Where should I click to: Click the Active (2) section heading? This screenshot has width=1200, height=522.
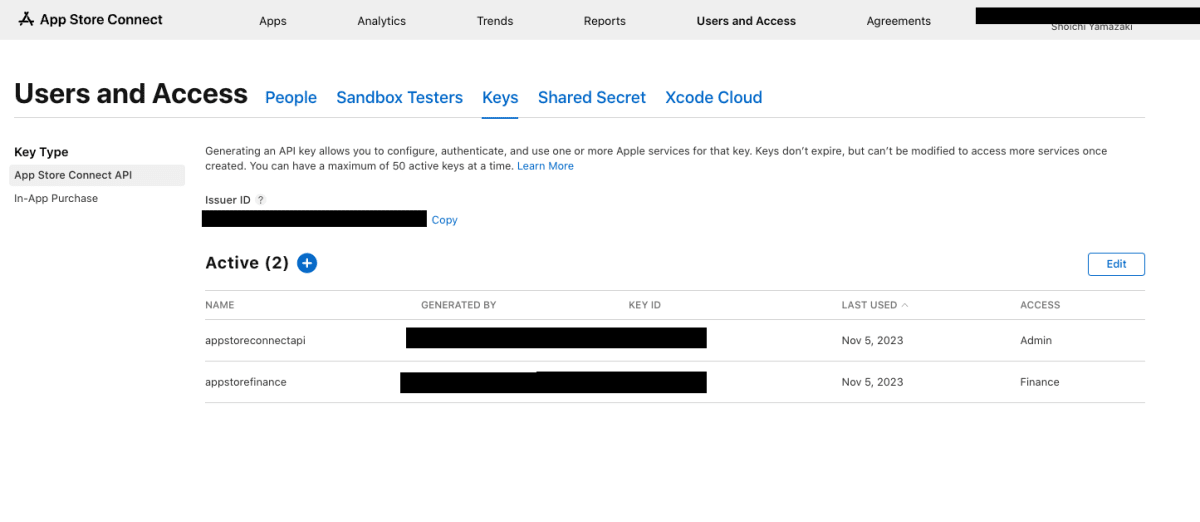point(247,263)
